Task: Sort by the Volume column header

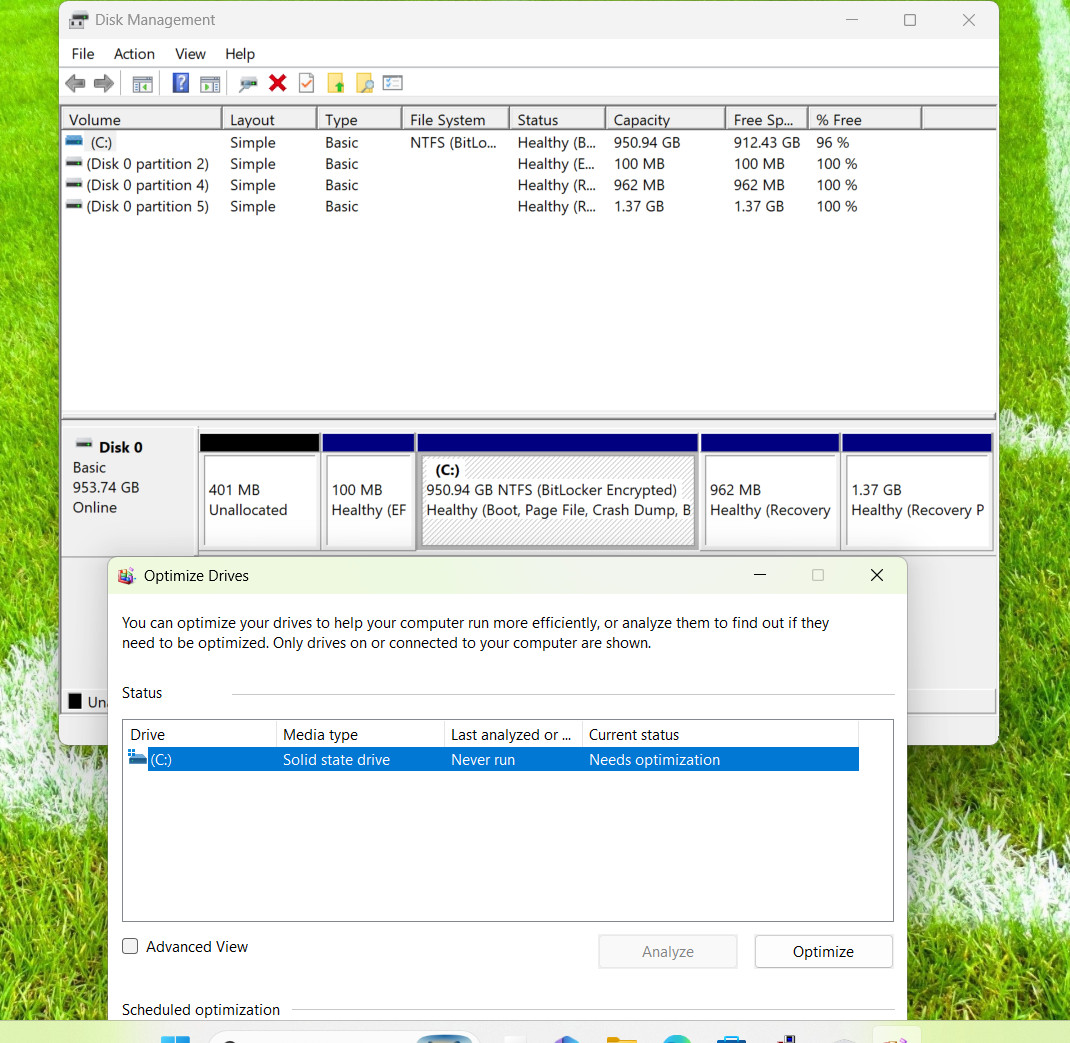Action: tap(142, 119)
